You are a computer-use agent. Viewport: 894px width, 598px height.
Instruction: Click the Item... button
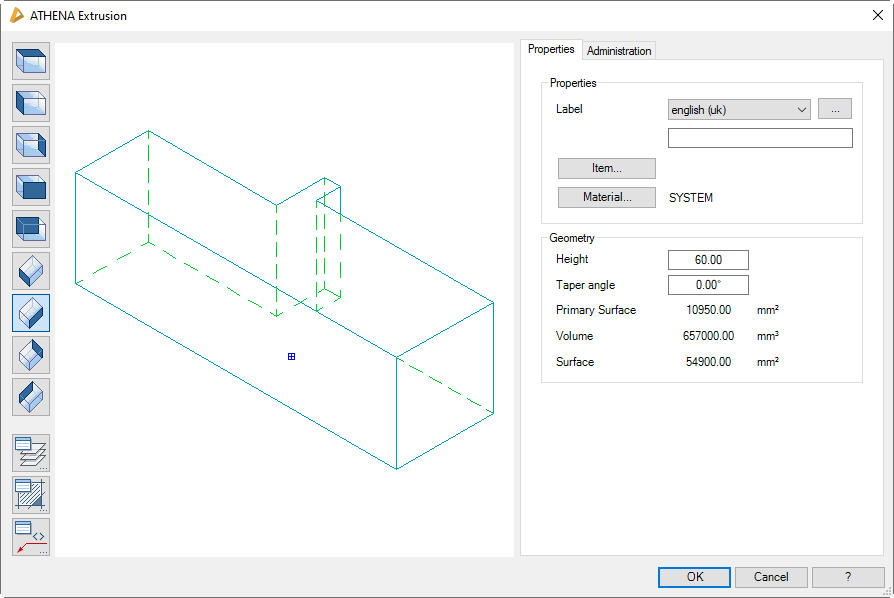click(607, 168)
